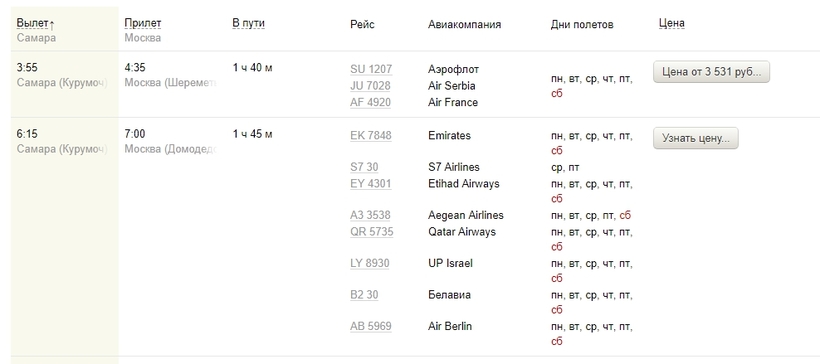Click the Air Berlin airline name
The image size is (820, 364).
(x=450, y=326)
